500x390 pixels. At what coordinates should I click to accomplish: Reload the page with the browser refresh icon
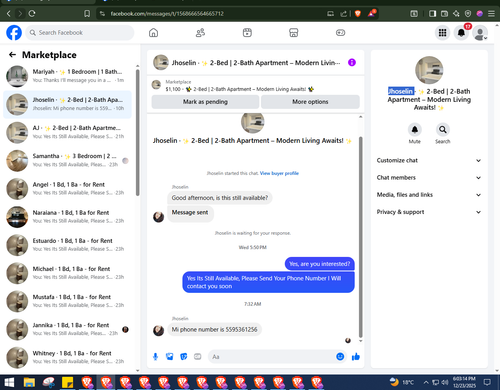32,14
